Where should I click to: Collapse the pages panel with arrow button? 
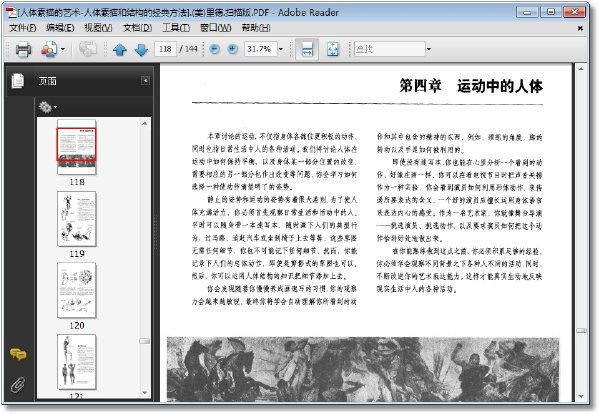[x=145, y=81]
